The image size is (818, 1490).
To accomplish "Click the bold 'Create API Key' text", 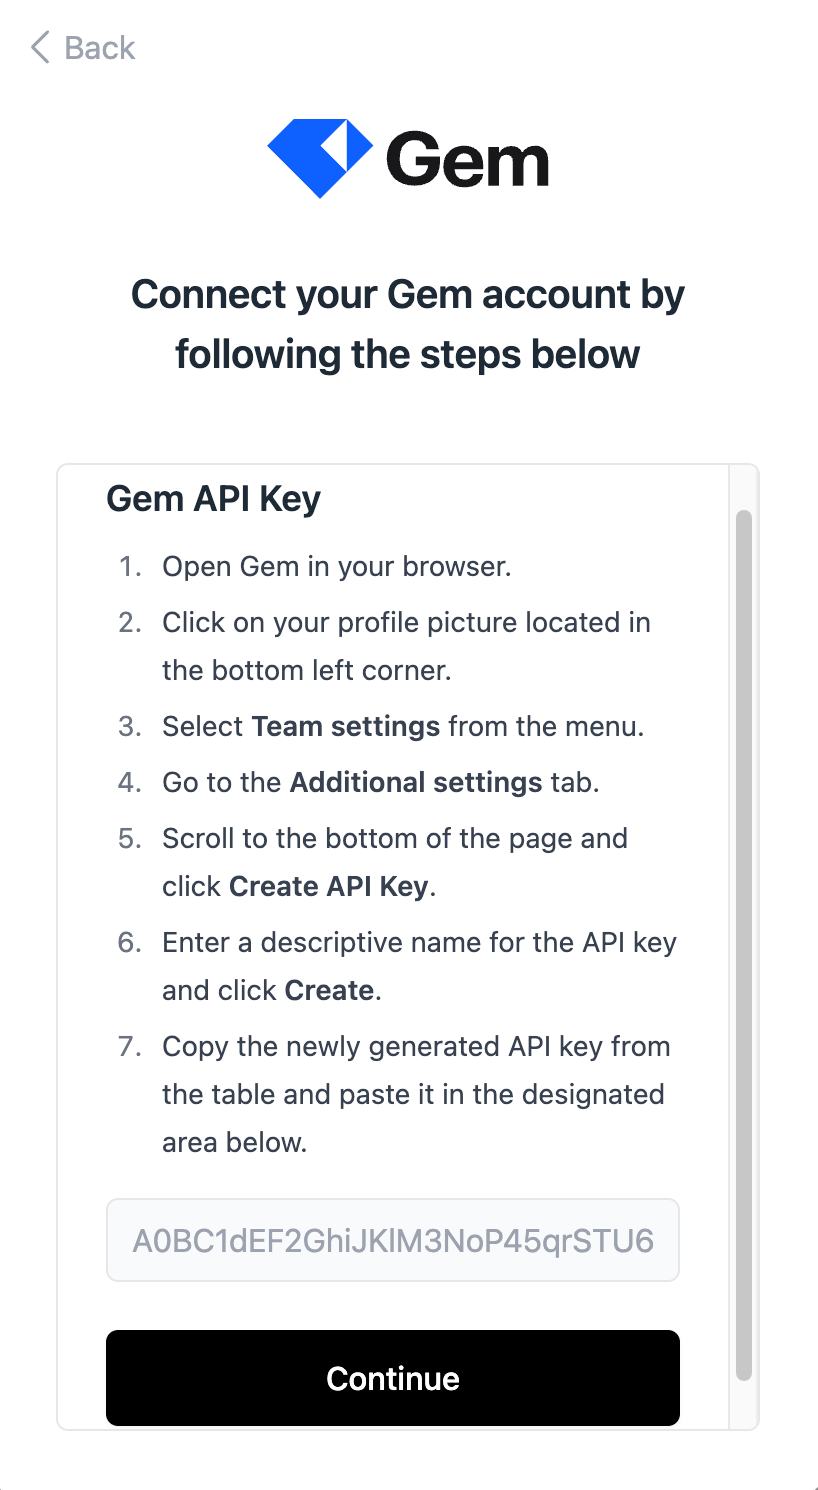I will [329, 886].
